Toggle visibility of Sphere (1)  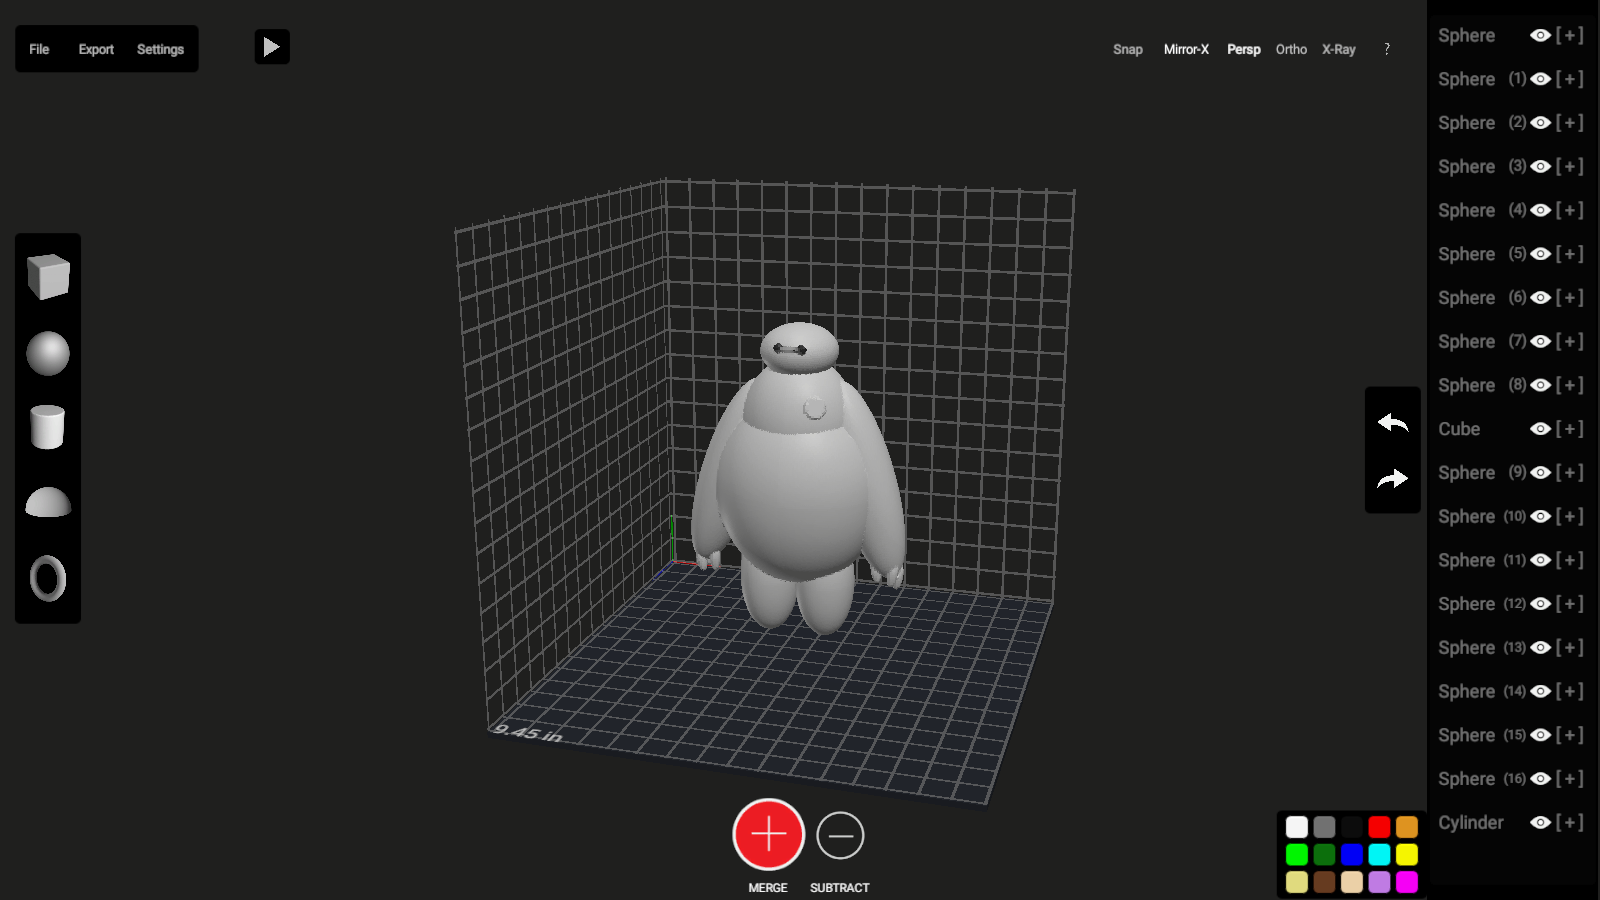[x=1541, y=79]
